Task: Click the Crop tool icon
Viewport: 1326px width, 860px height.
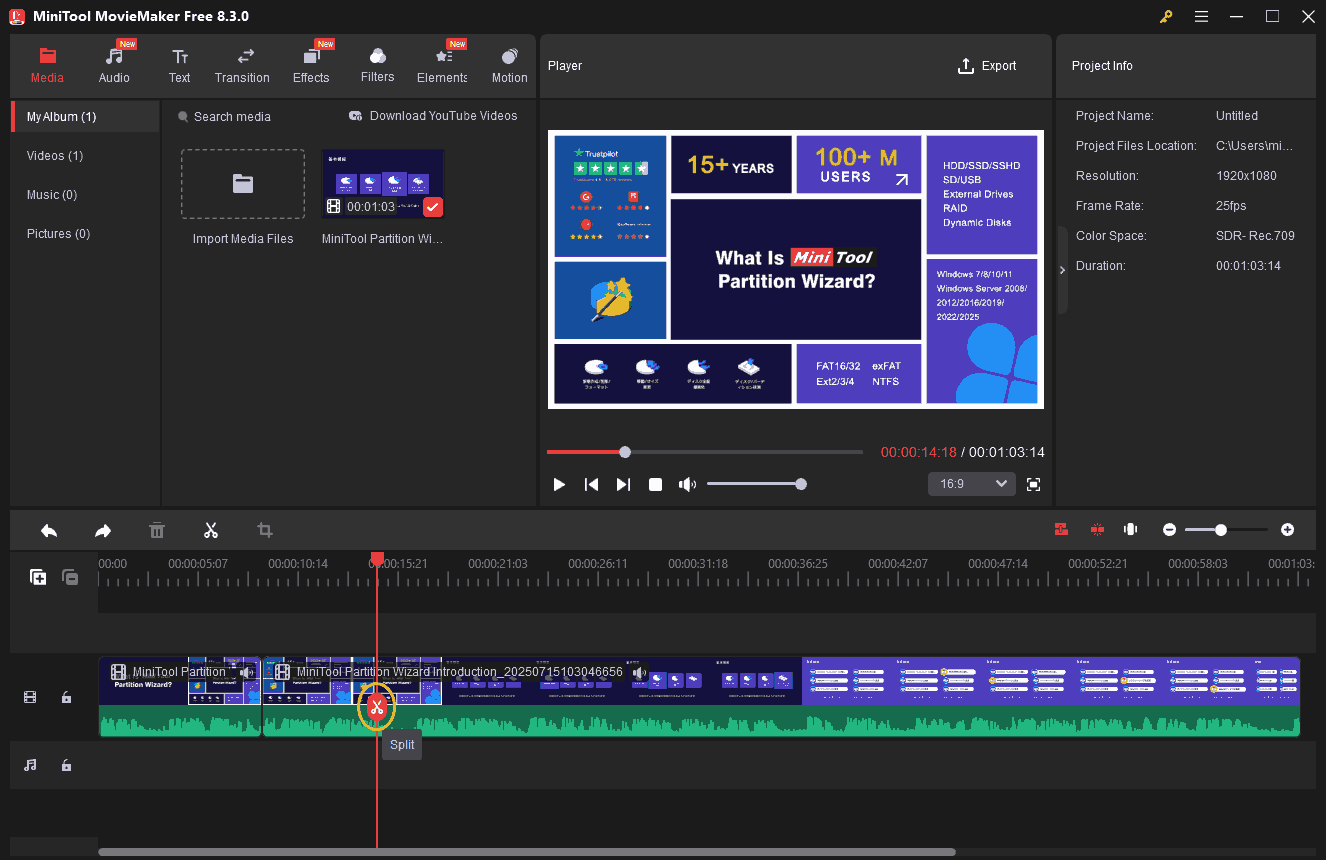Action: point(265,530)
